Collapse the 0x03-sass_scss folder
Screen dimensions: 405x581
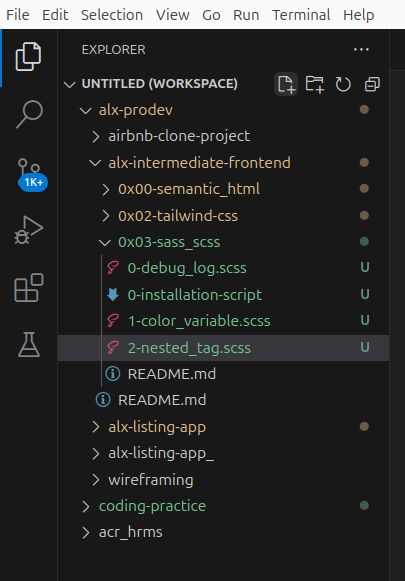(x=105, y=242)
